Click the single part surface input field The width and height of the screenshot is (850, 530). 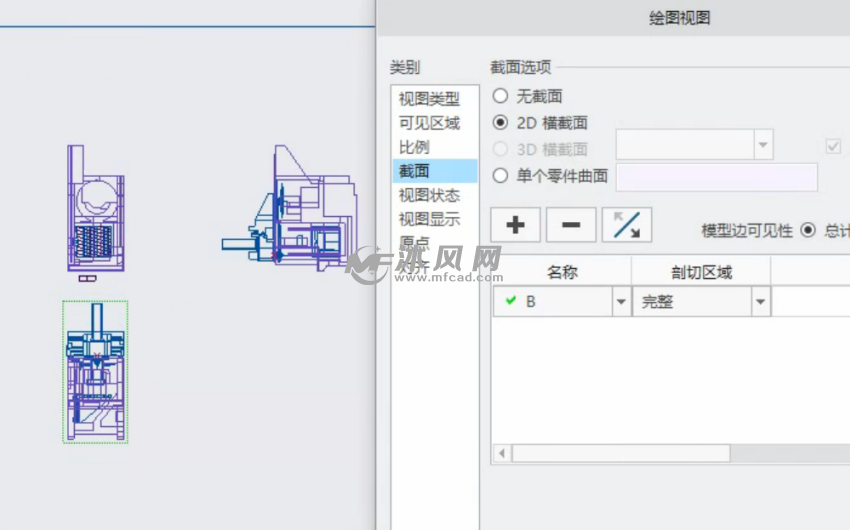717,177
